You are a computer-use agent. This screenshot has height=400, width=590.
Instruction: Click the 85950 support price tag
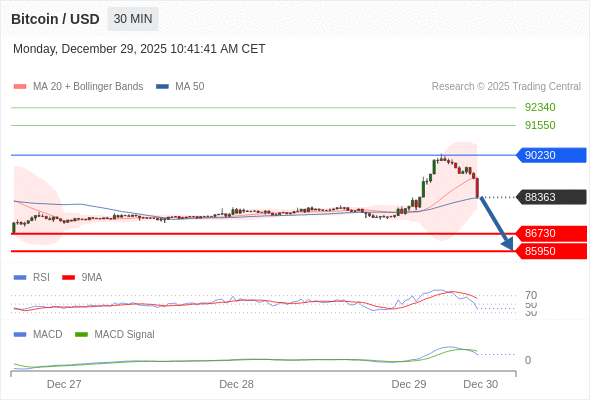coord(551,251)
